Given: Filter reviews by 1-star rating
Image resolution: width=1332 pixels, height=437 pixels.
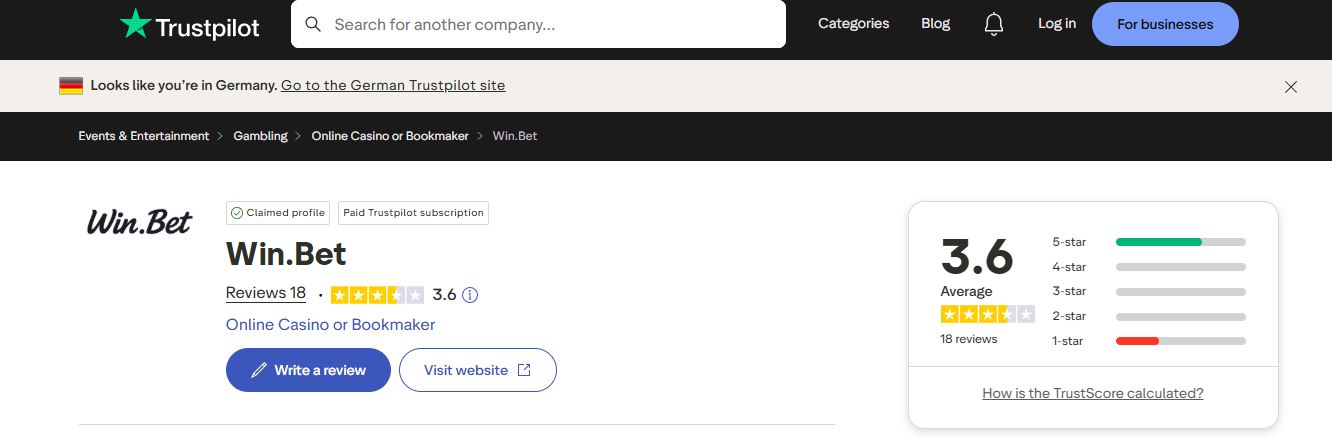Looking at the screenshot, I should (1149, 341).
